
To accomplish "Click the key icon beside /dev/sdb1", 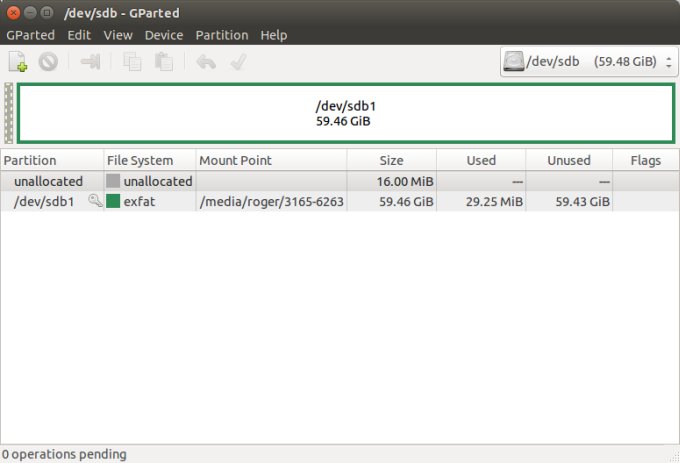I will click(95, 201).
